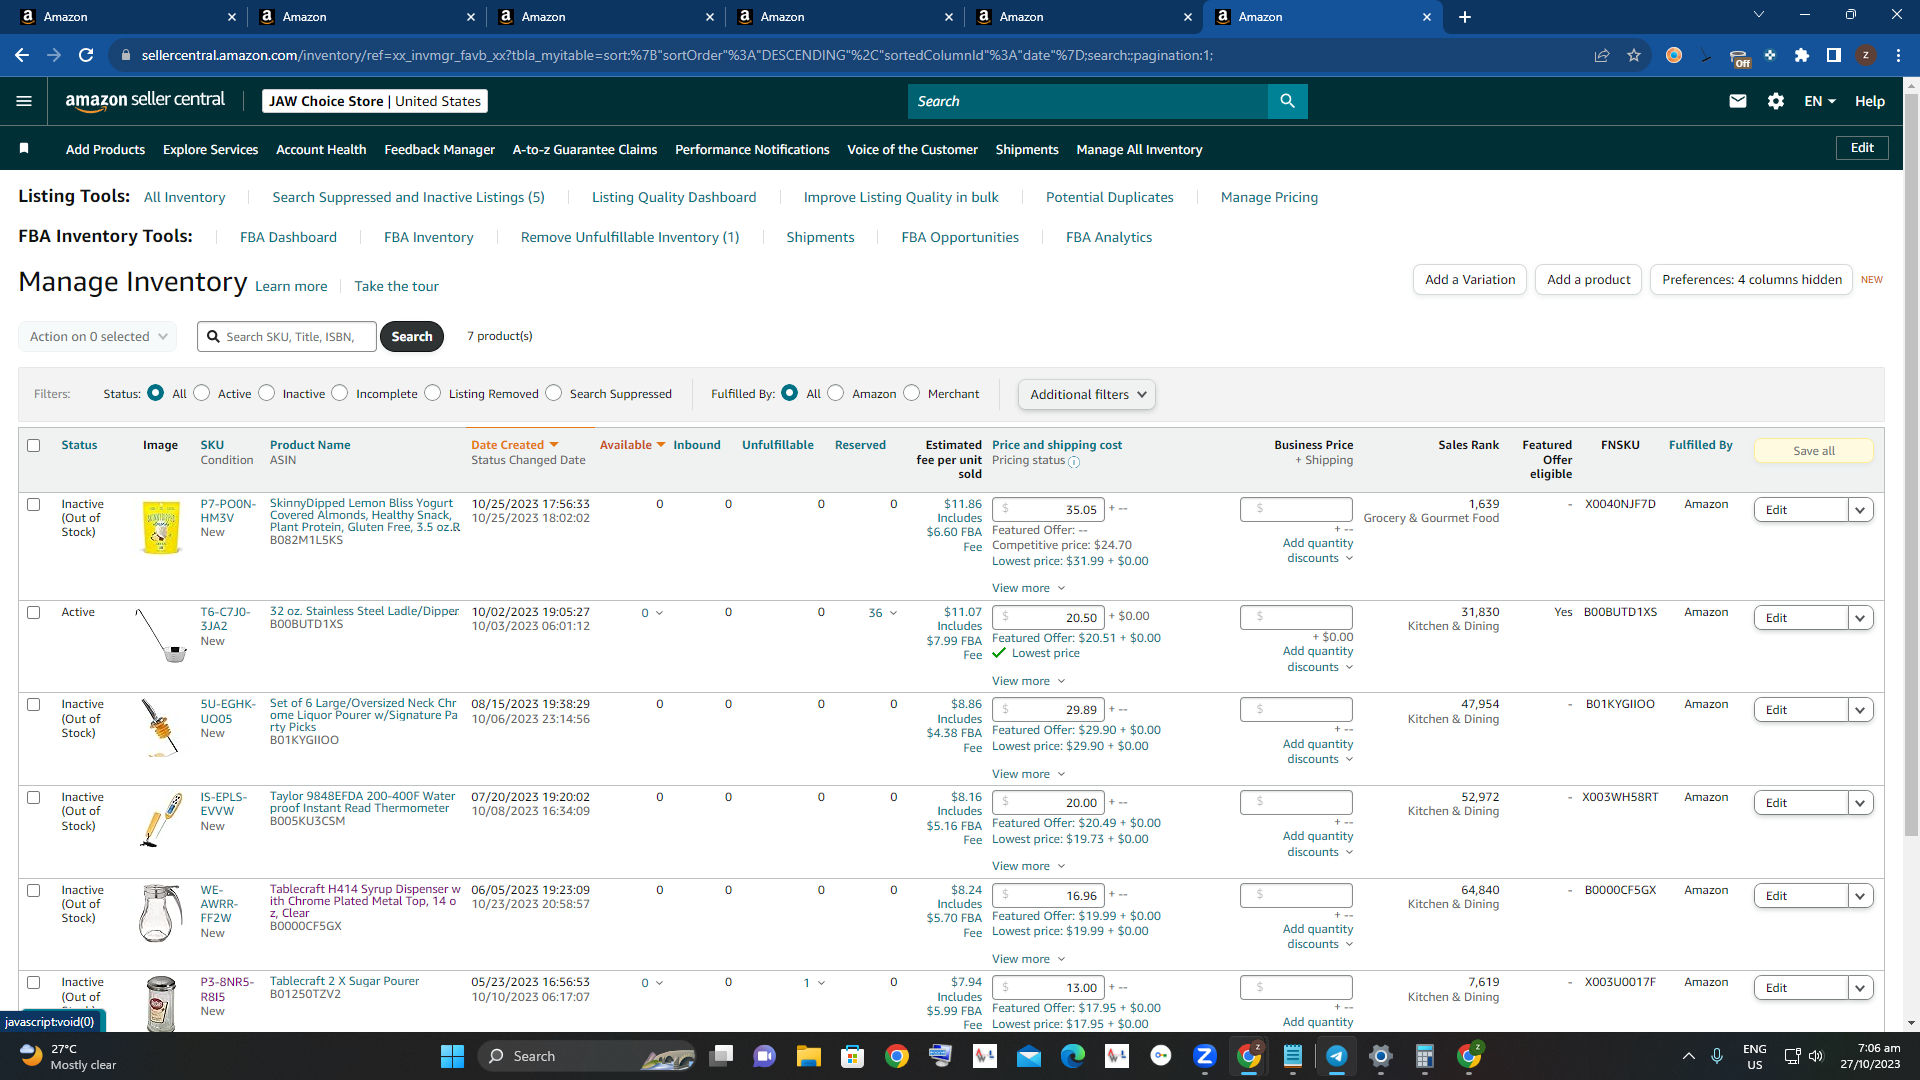Check the Stainless Steel Ladle row checkbox
This screenshot has height=1080, width=1920.
34,612
